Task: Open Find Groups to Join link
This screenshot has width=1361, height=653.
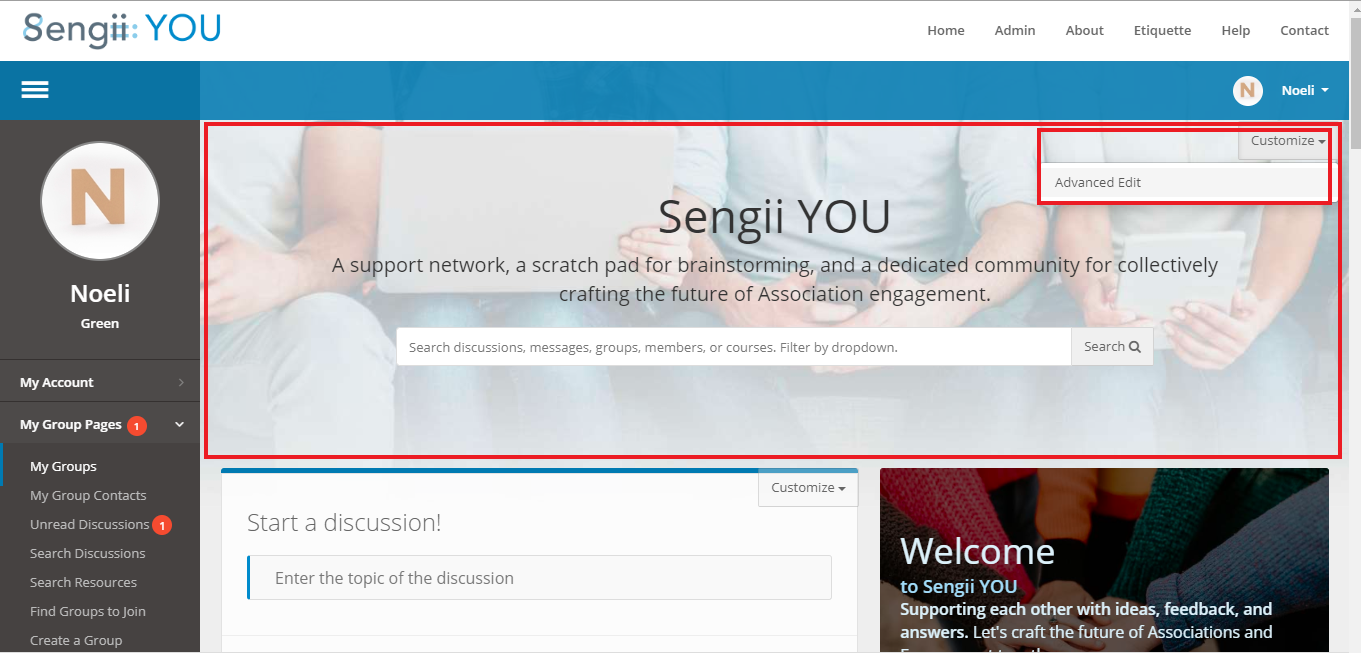Action: [88, 612]
